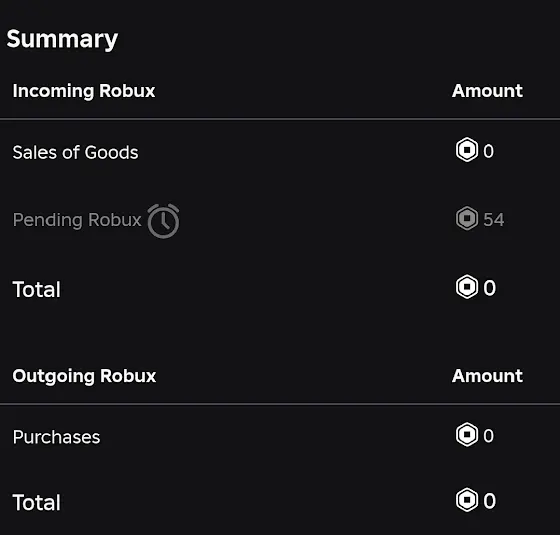The height and width of the screenshot is (535, 560).
Task: Click the Purchases amount value 0
Action: click(x=489, y=436)
